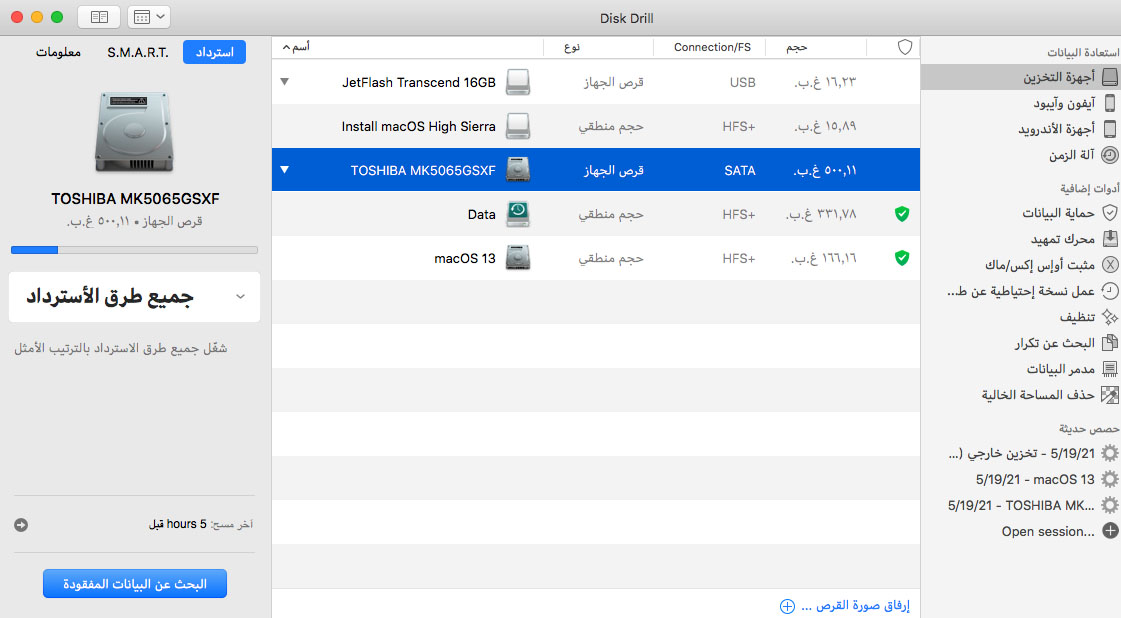
Task: Sort by the نوع type column header
Action: tap(571, 47)
